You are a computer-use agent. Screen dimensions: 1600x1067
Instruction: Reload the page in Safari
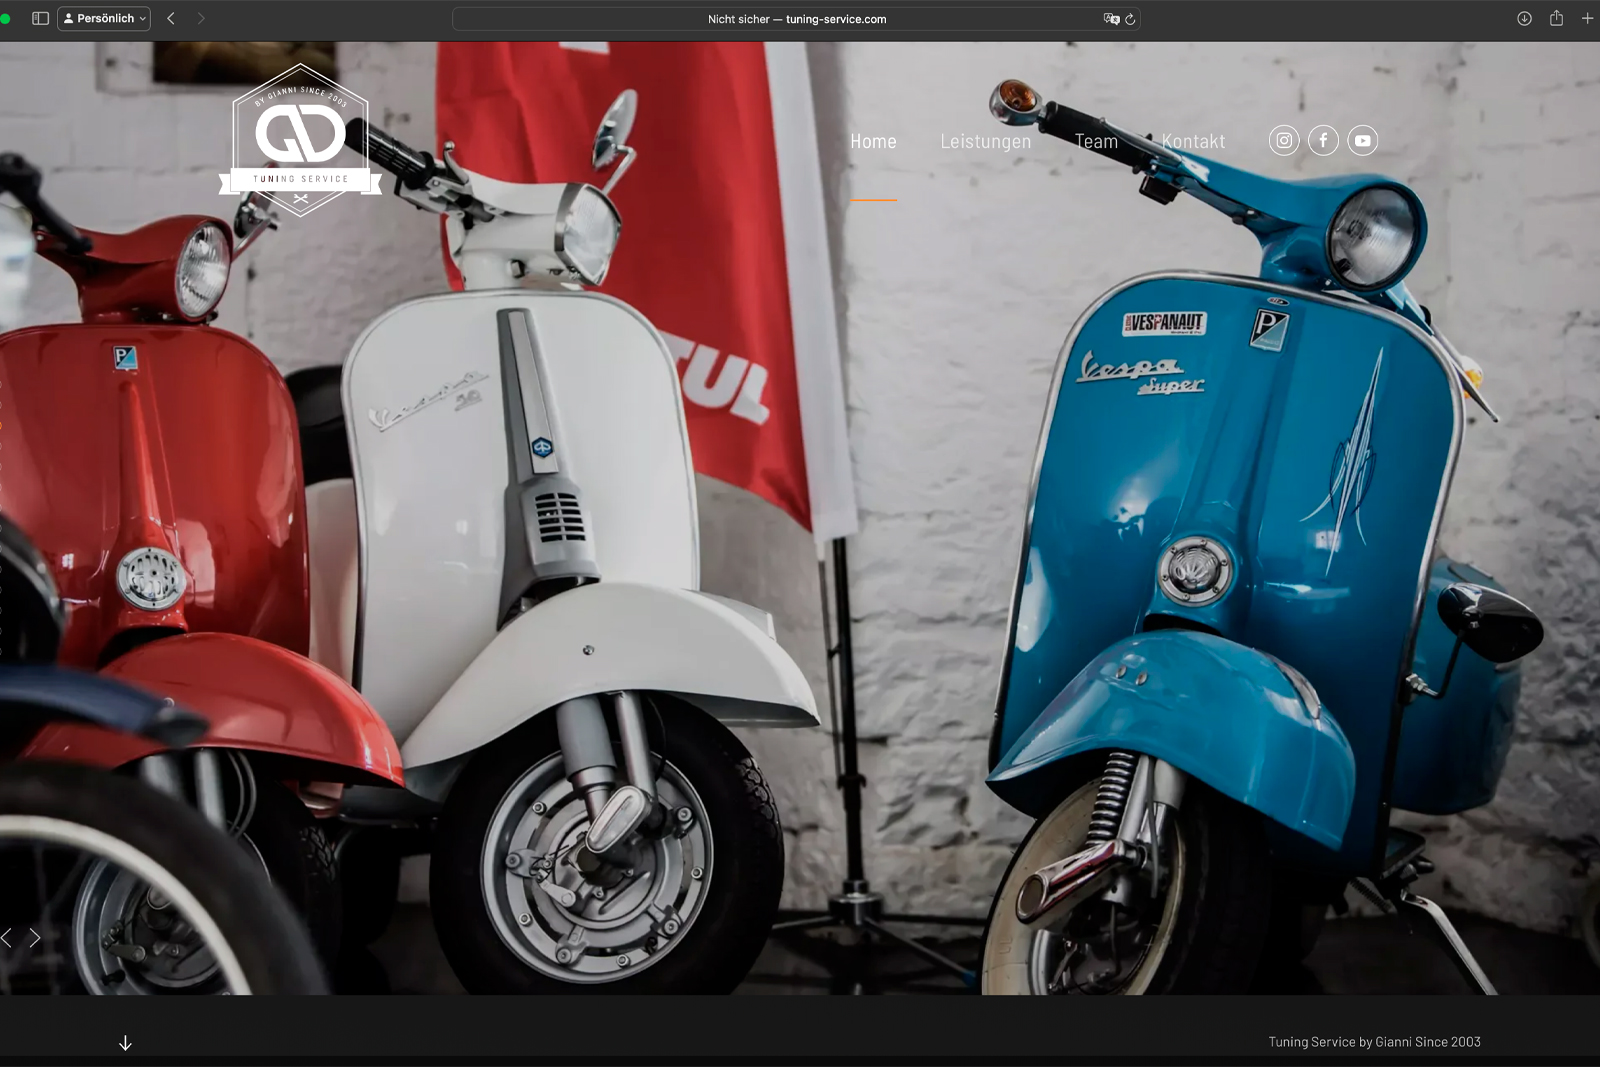(1130, 19)
